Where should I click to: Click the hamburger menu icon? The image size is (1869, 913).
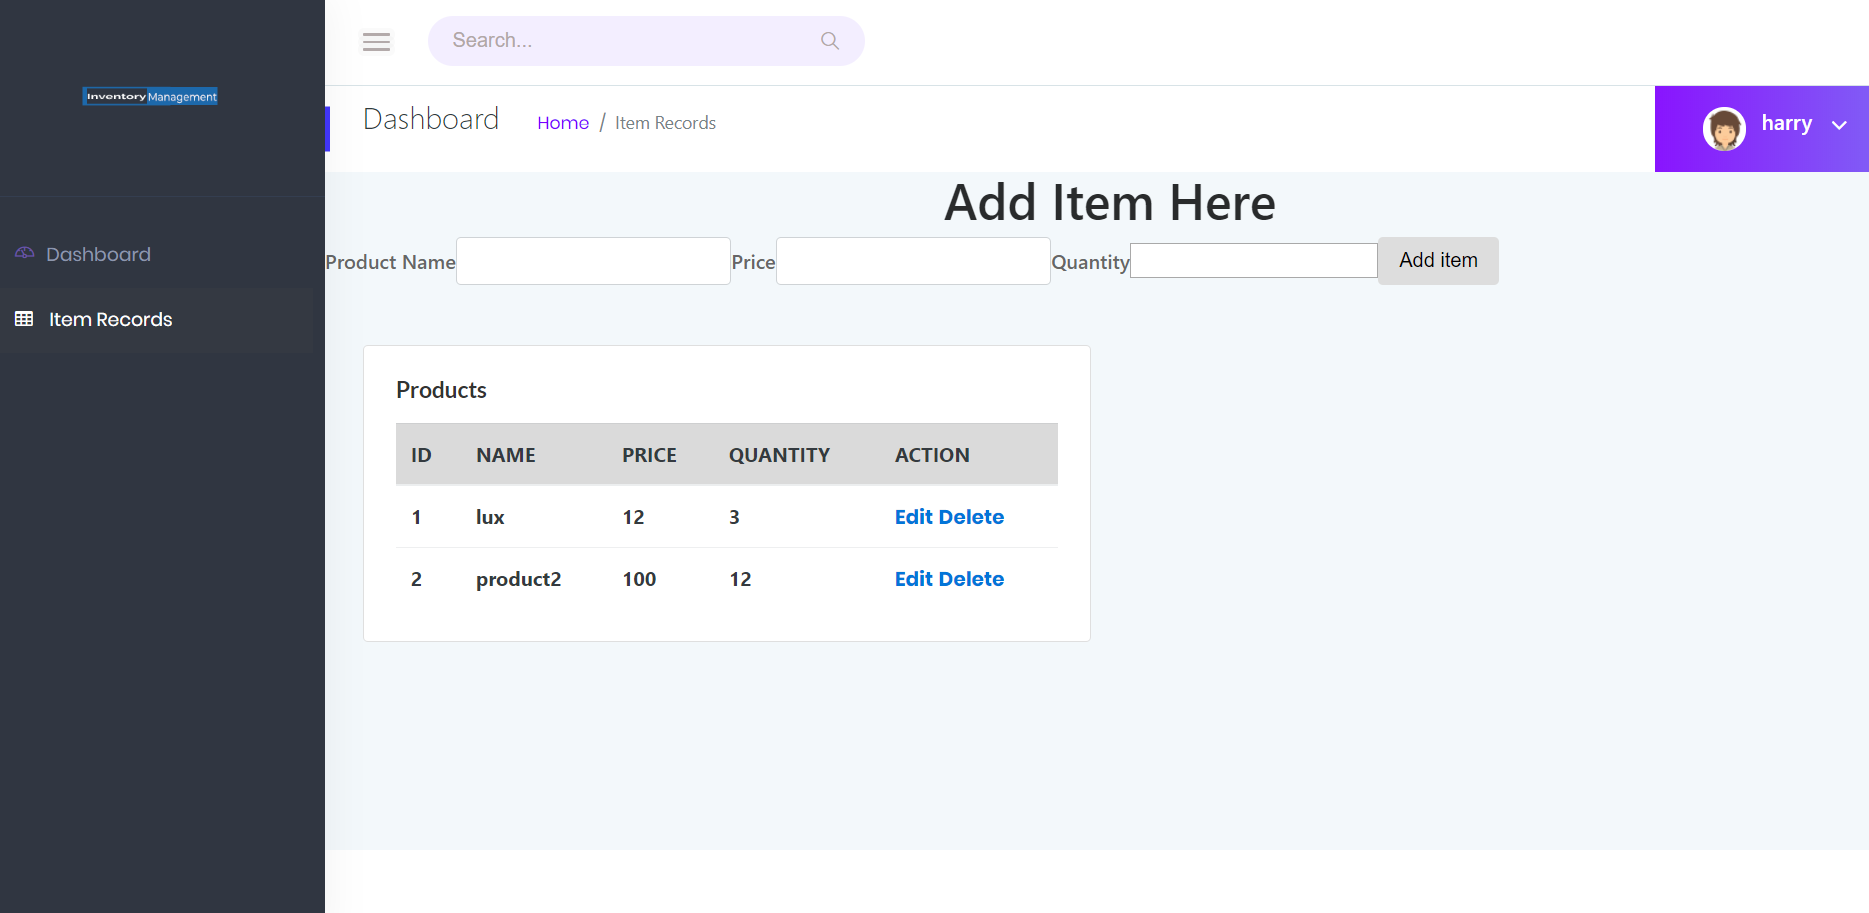[376, 41]
